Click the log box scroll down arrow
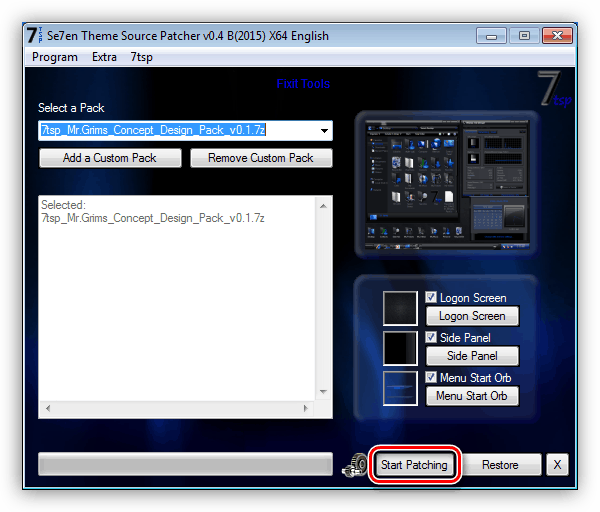Viewport: 600px width, 512px height. [x=323, y=391]
